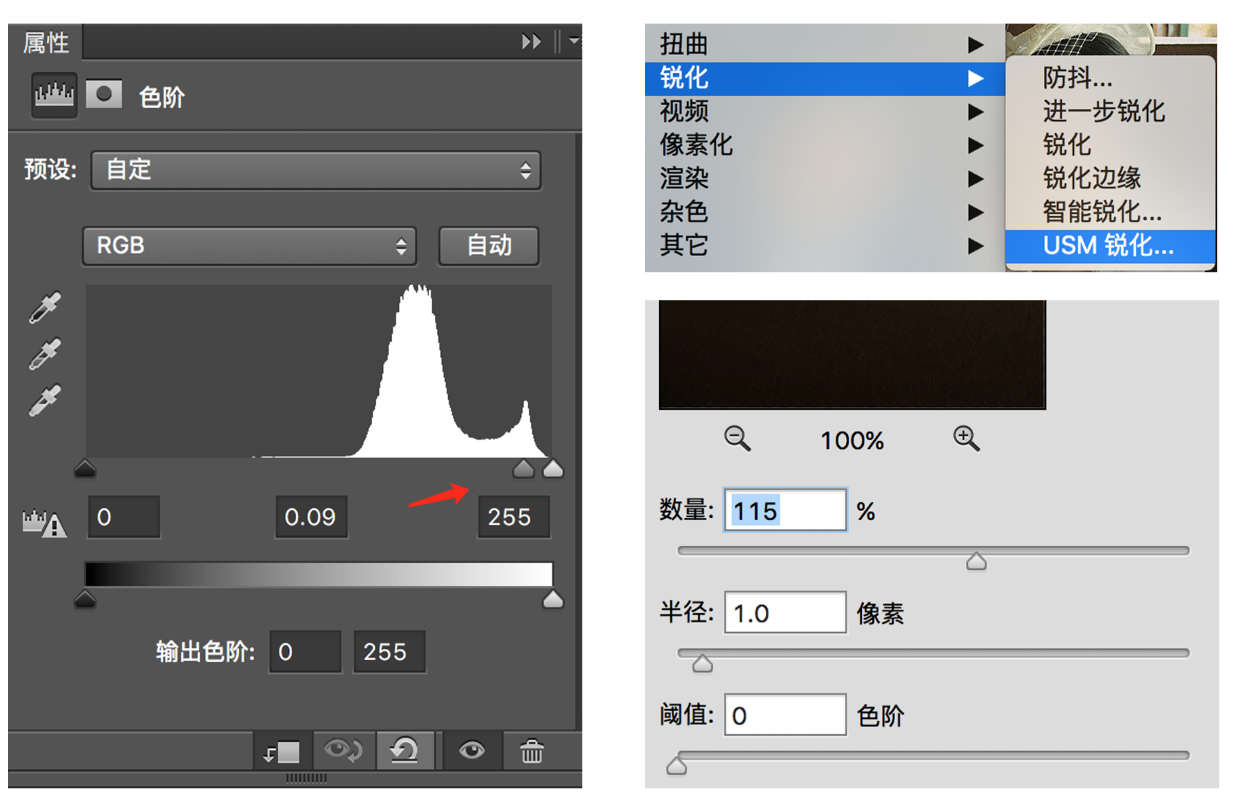This screenshot has width=1236, height=808.
Task: Open the 像素化 filter submenu
Action: pyautogui.click(x=825, y=144)
